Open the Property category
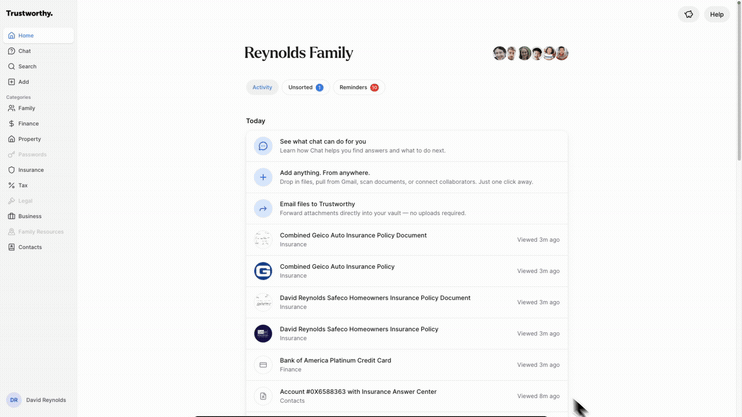742x417 pixels. pyautogui.click(x=29, y=139)
